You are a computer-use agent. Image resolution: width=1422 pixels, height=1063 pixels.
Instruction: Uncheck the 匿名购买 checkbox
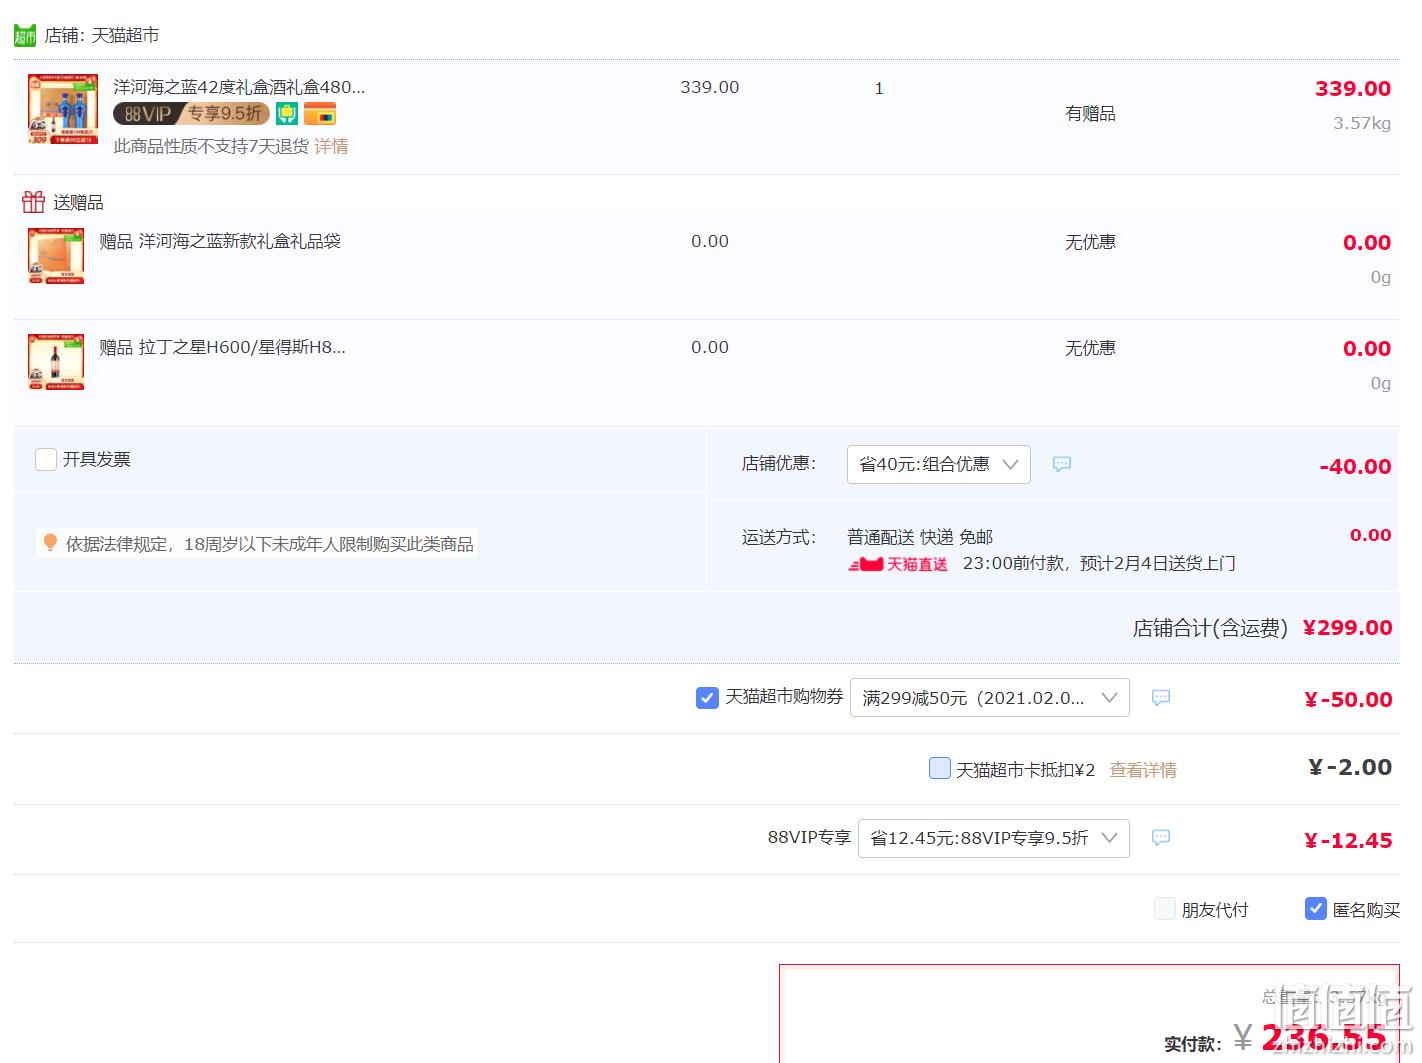tap(1316, 909)
